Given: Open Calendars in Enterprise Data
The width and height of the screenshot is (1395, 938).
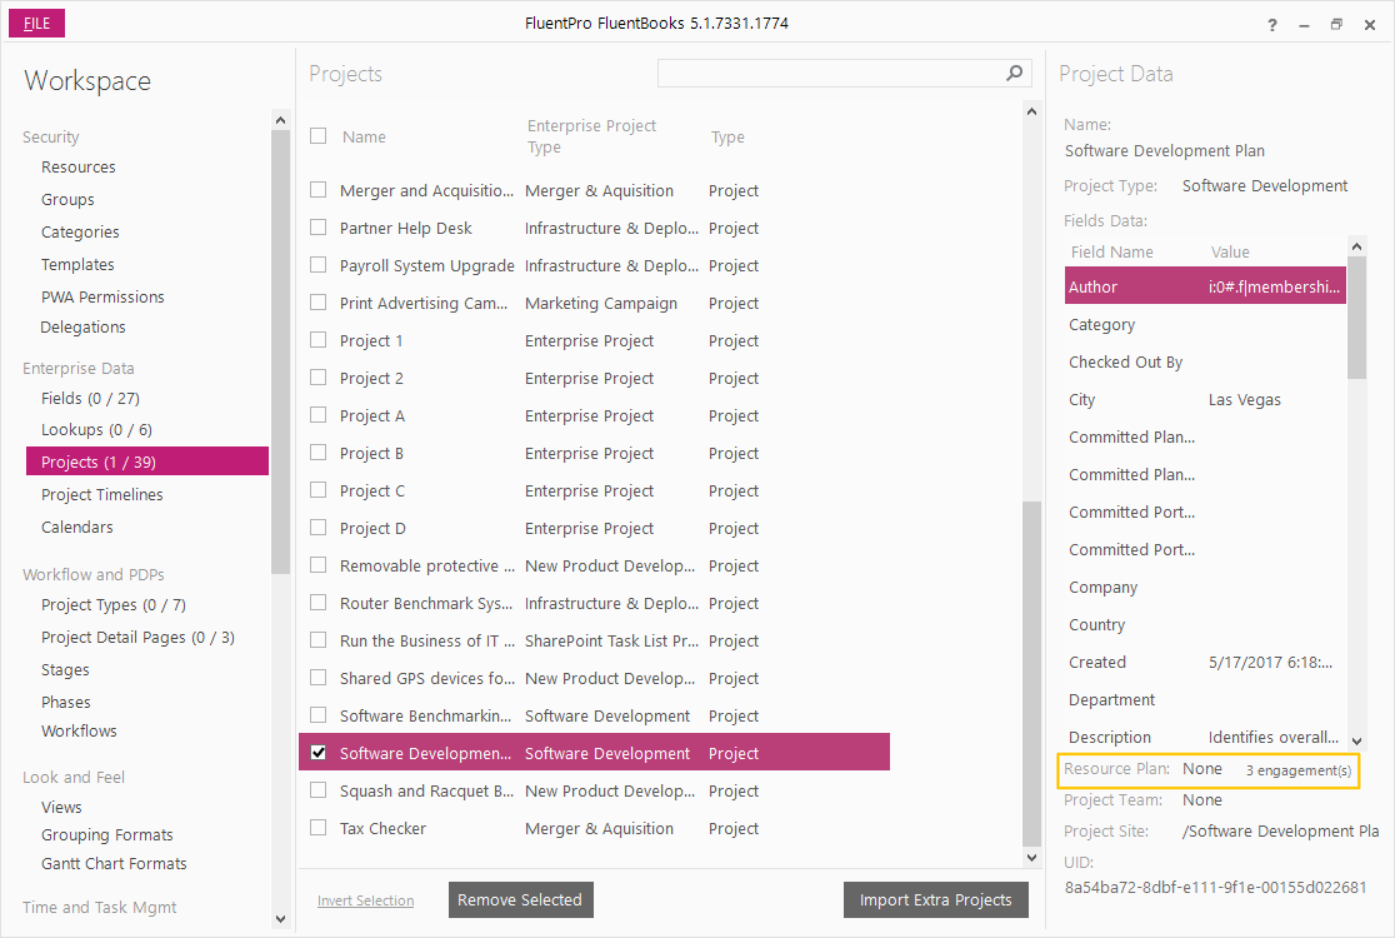Looking at the screenshot, I should (77, 527).
